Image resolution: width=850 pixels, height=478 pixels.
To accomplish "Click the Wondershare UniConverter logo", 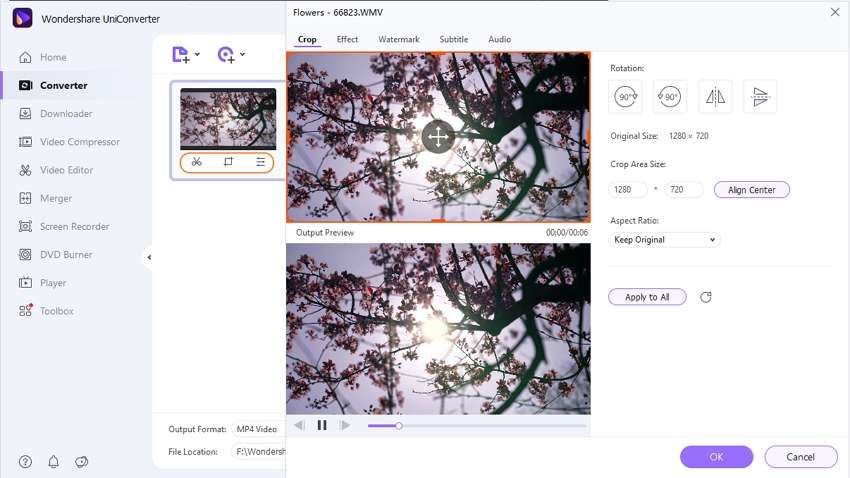I will (x=22, y=18).
